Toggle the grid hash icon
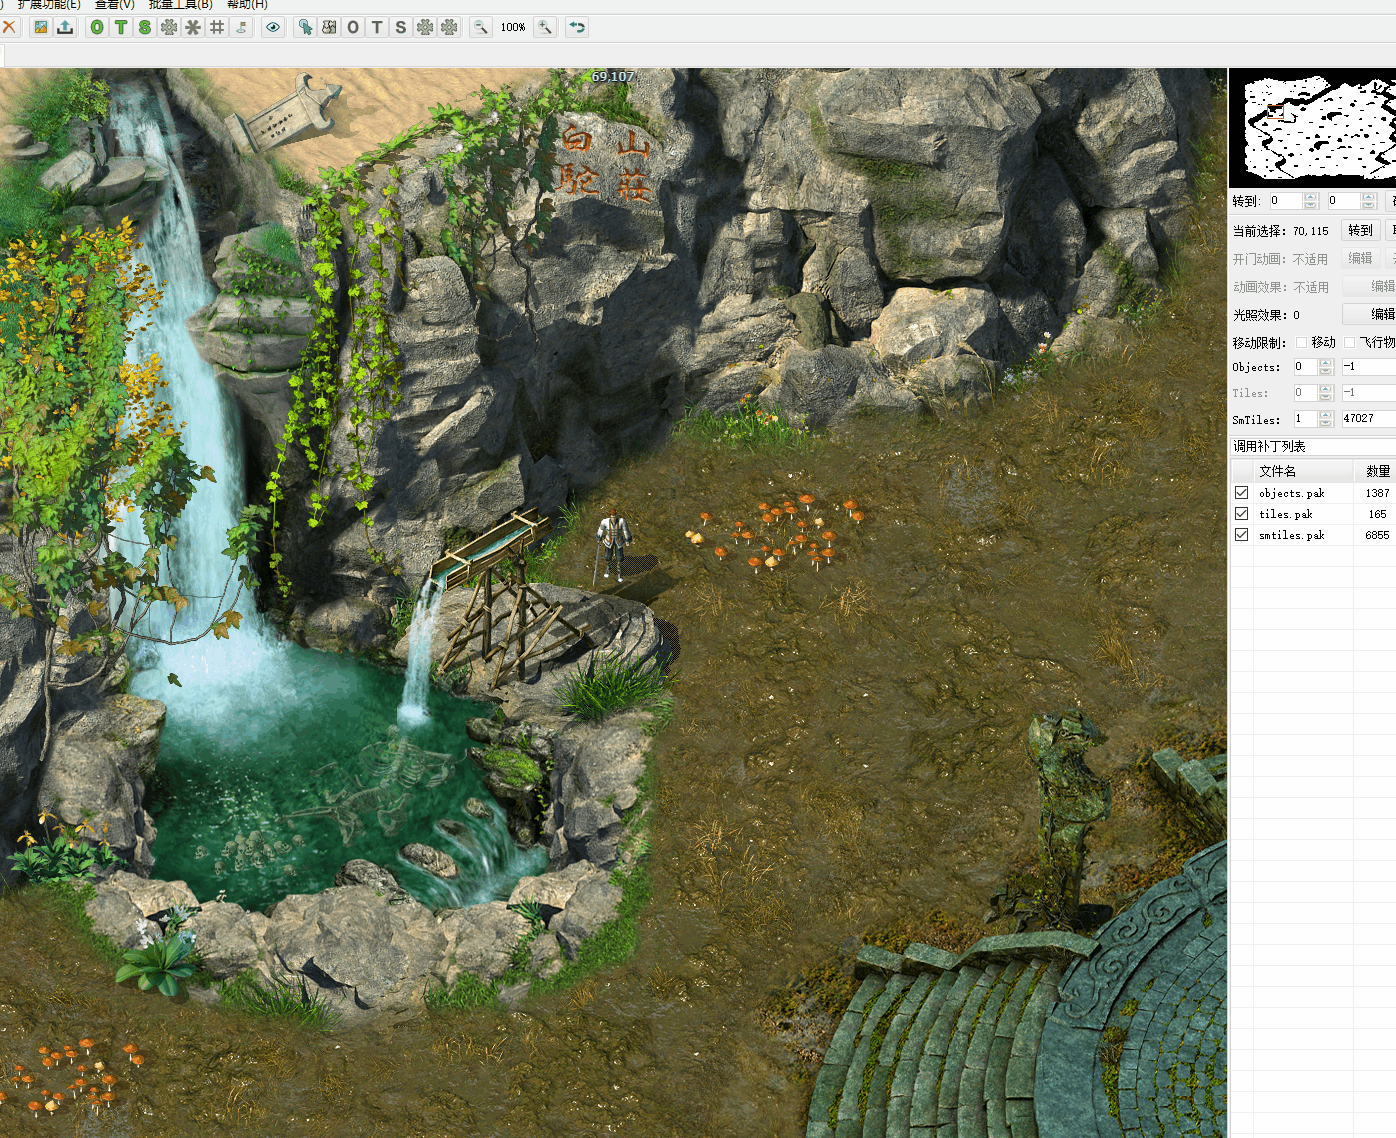The height and width of the screenshot is (1138, 1396). (x=217, y=27)
